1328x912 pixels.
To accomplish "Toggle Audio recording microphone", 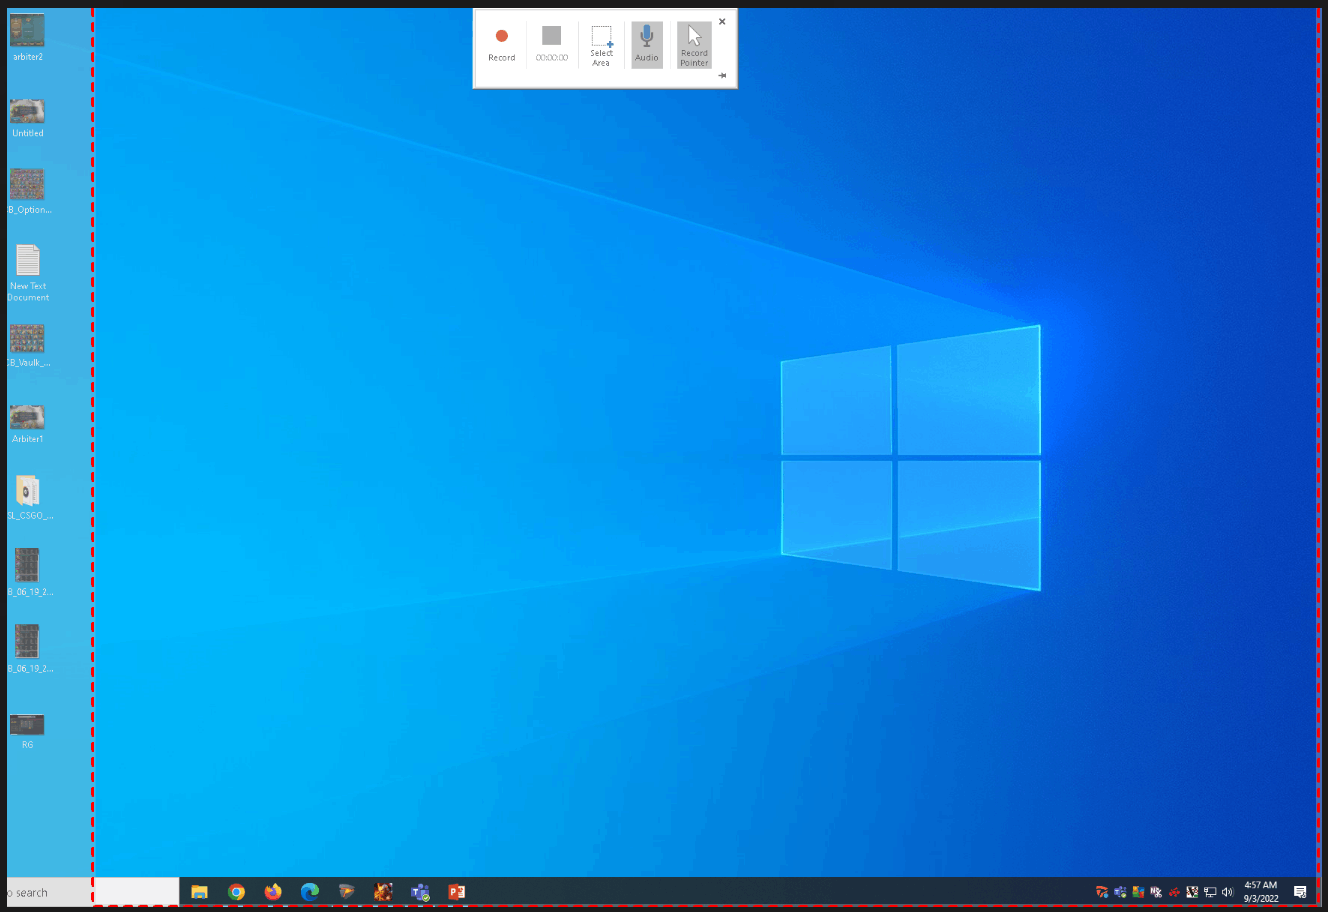I will (647, 45).
